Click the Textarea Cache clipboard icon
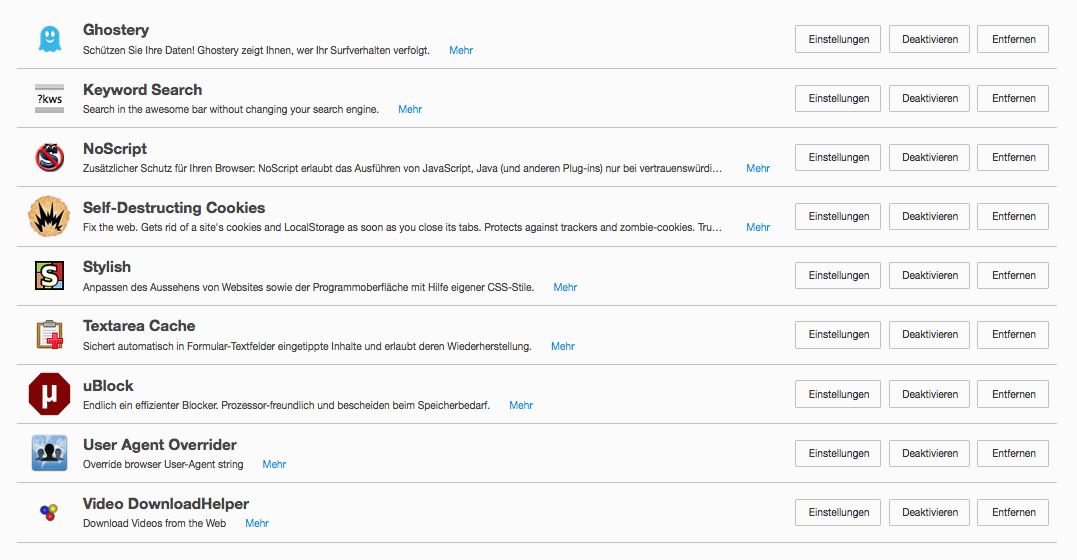Screen dimensions: 1077x560 [x=49, y=334]
